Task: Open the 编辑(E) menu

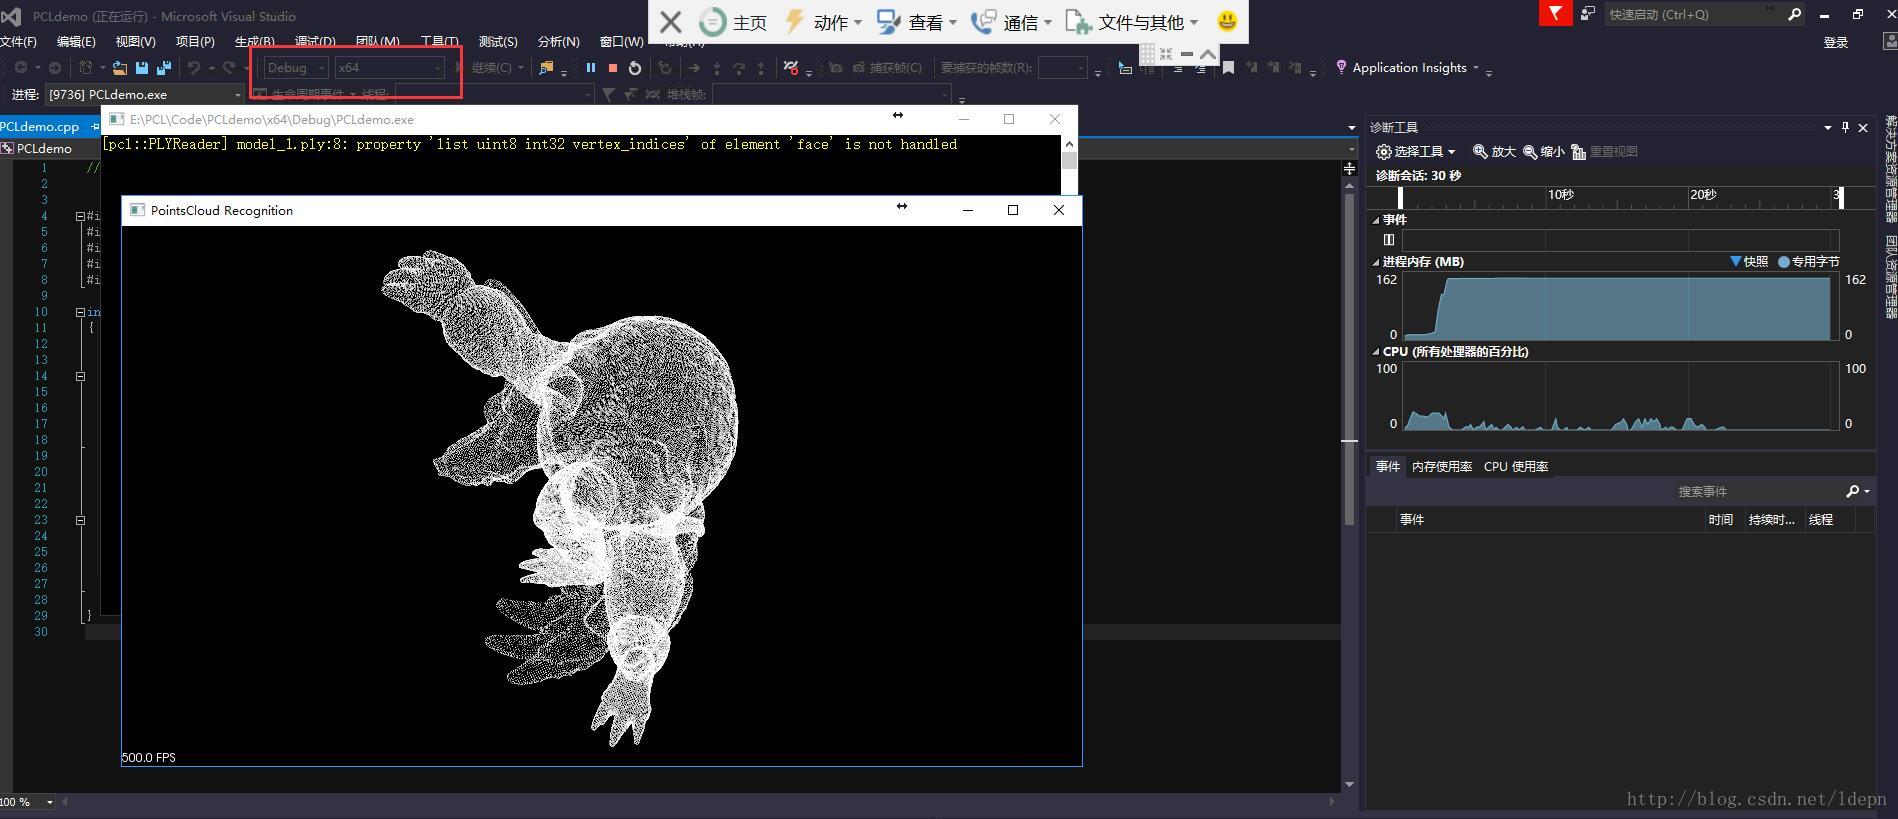Action: [x=76, y=42]
